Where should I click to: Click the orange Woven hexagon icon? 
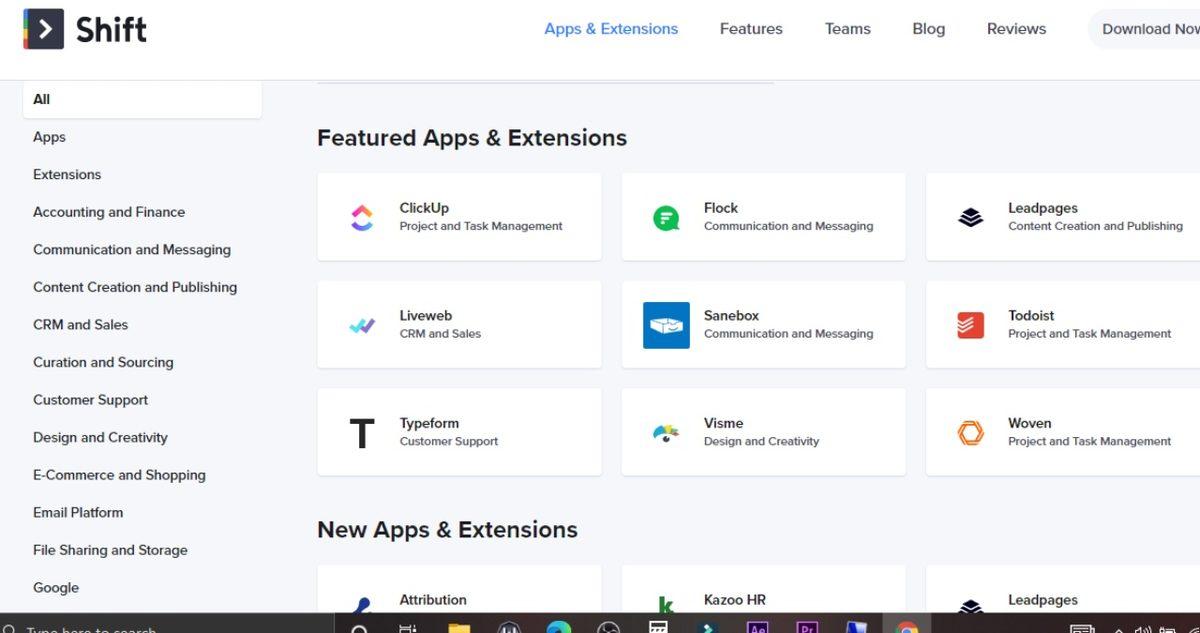click(x=970, y=433)
